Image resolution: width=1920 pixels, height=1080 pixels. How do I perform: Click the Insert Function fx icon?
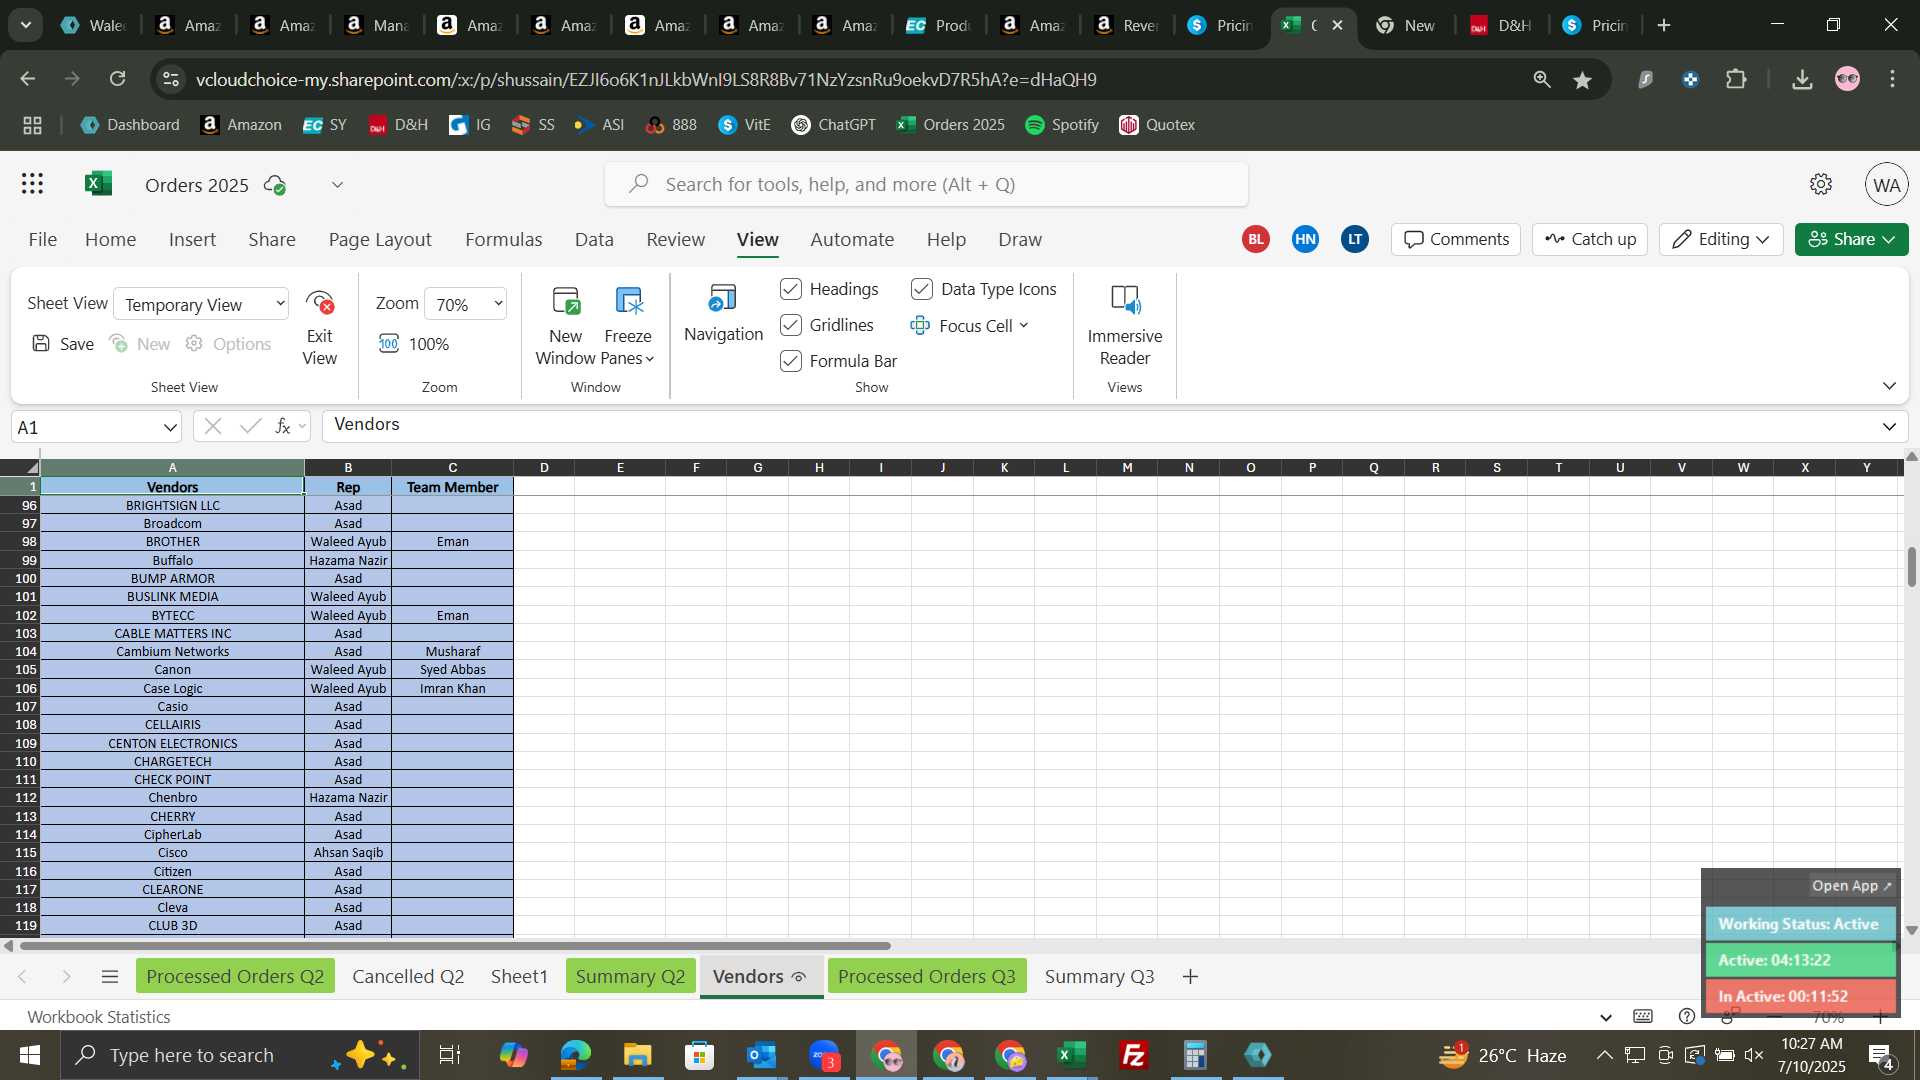(x=283, y=427)
